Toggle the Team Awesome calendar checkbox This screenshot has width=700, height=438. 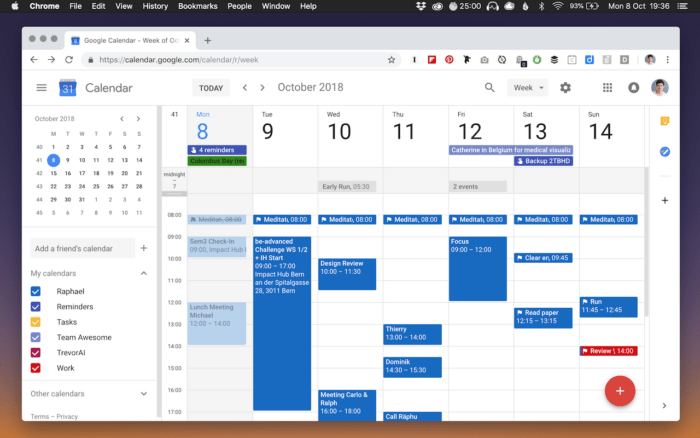pyautogui.click(x=36, y=338)
